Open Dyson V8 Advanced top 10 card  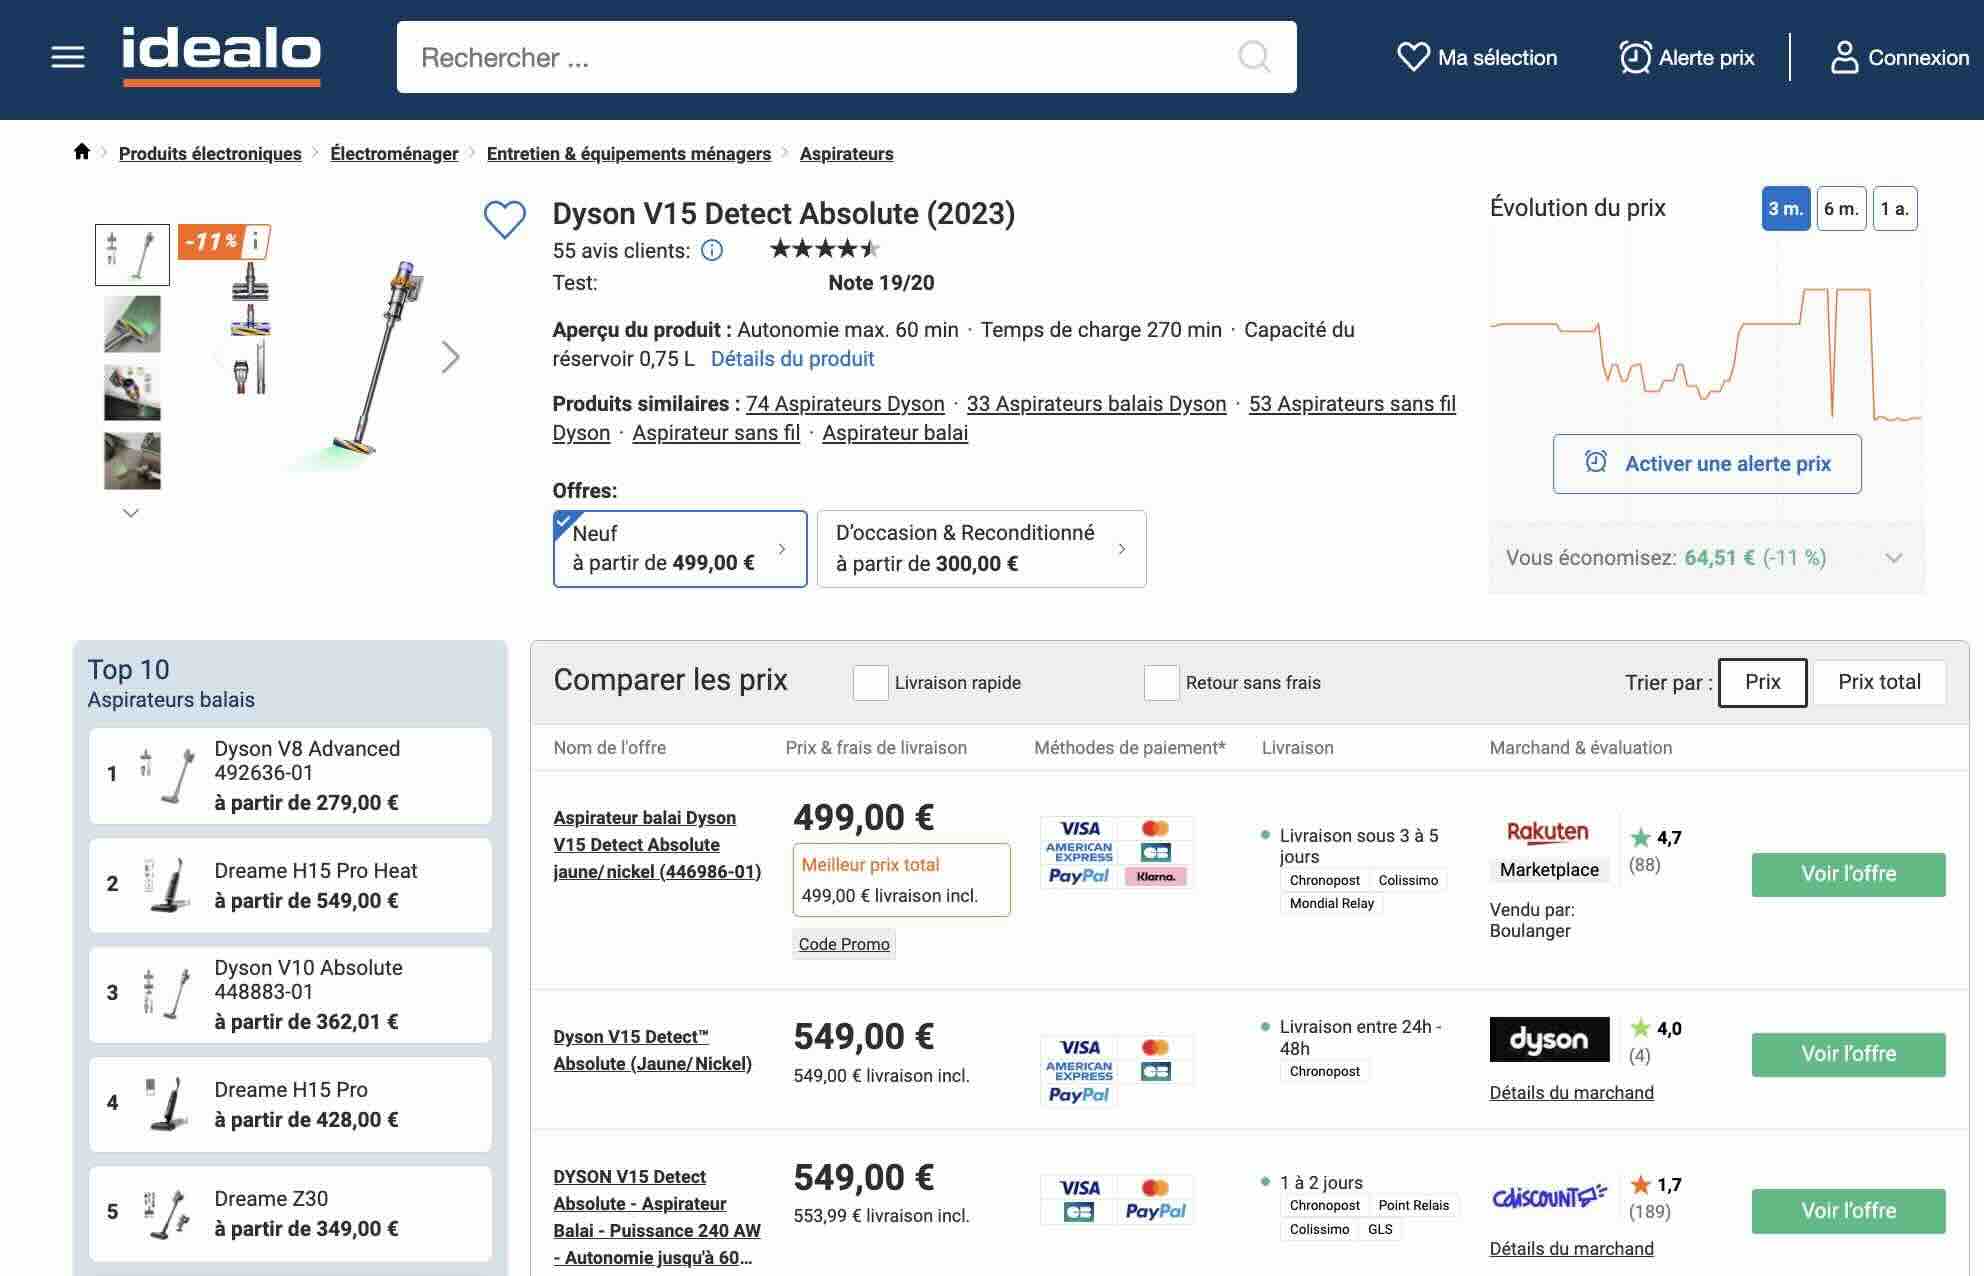pyautogui.click(x=290, y=776)
